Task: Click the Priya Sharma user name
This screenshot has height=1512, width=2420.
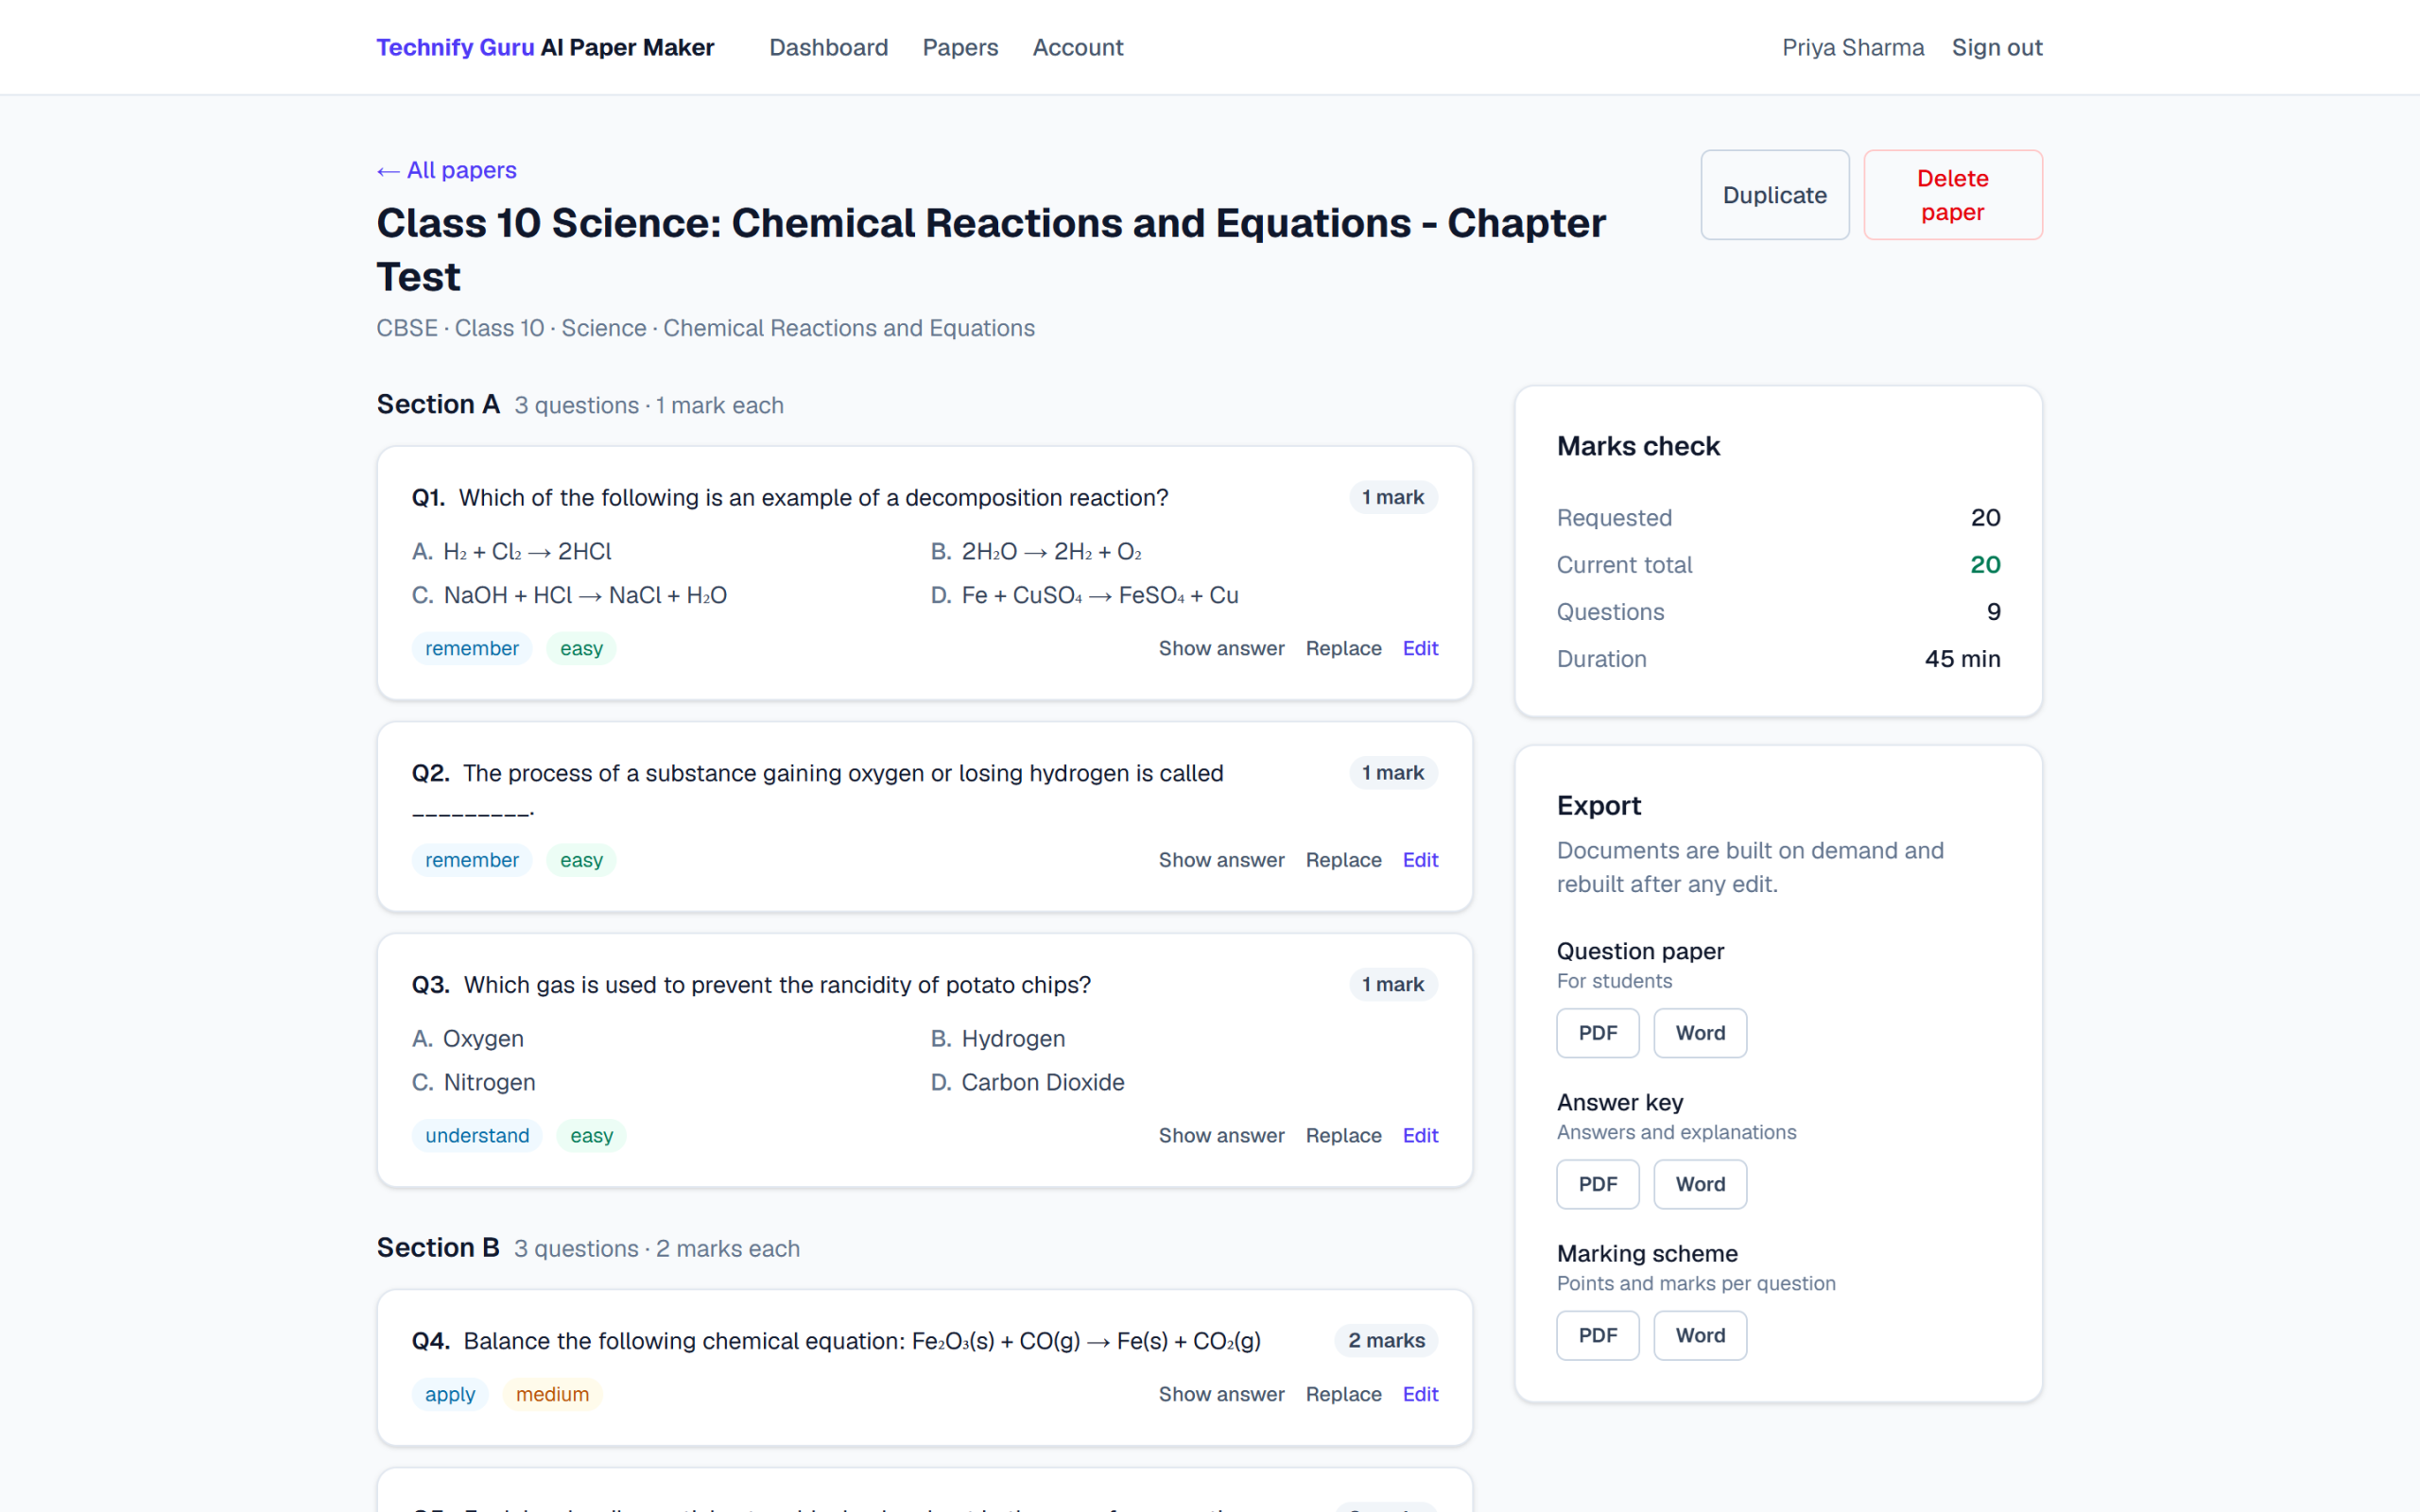Action: point(1852,47)
